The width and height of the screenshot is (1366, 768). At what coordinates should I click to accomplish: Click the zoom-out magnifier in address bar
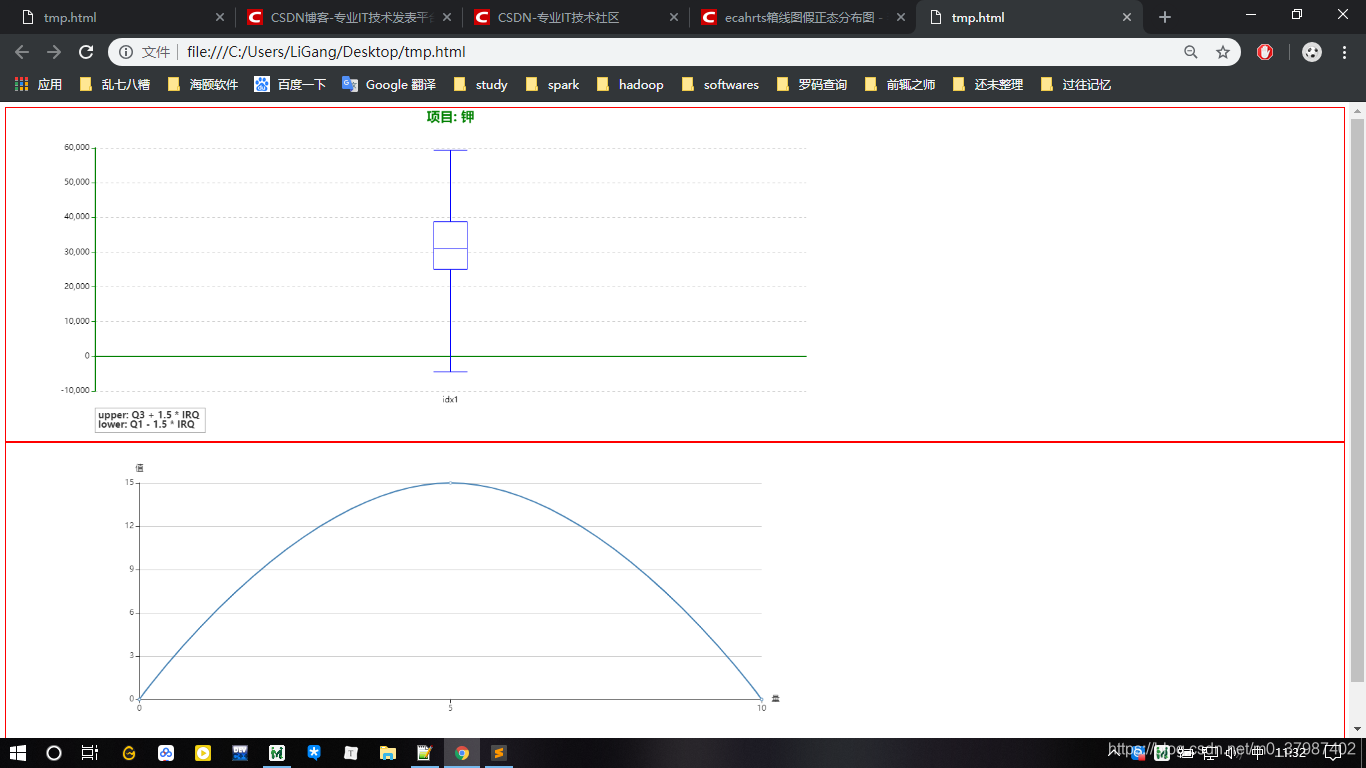click(1191, 52)
